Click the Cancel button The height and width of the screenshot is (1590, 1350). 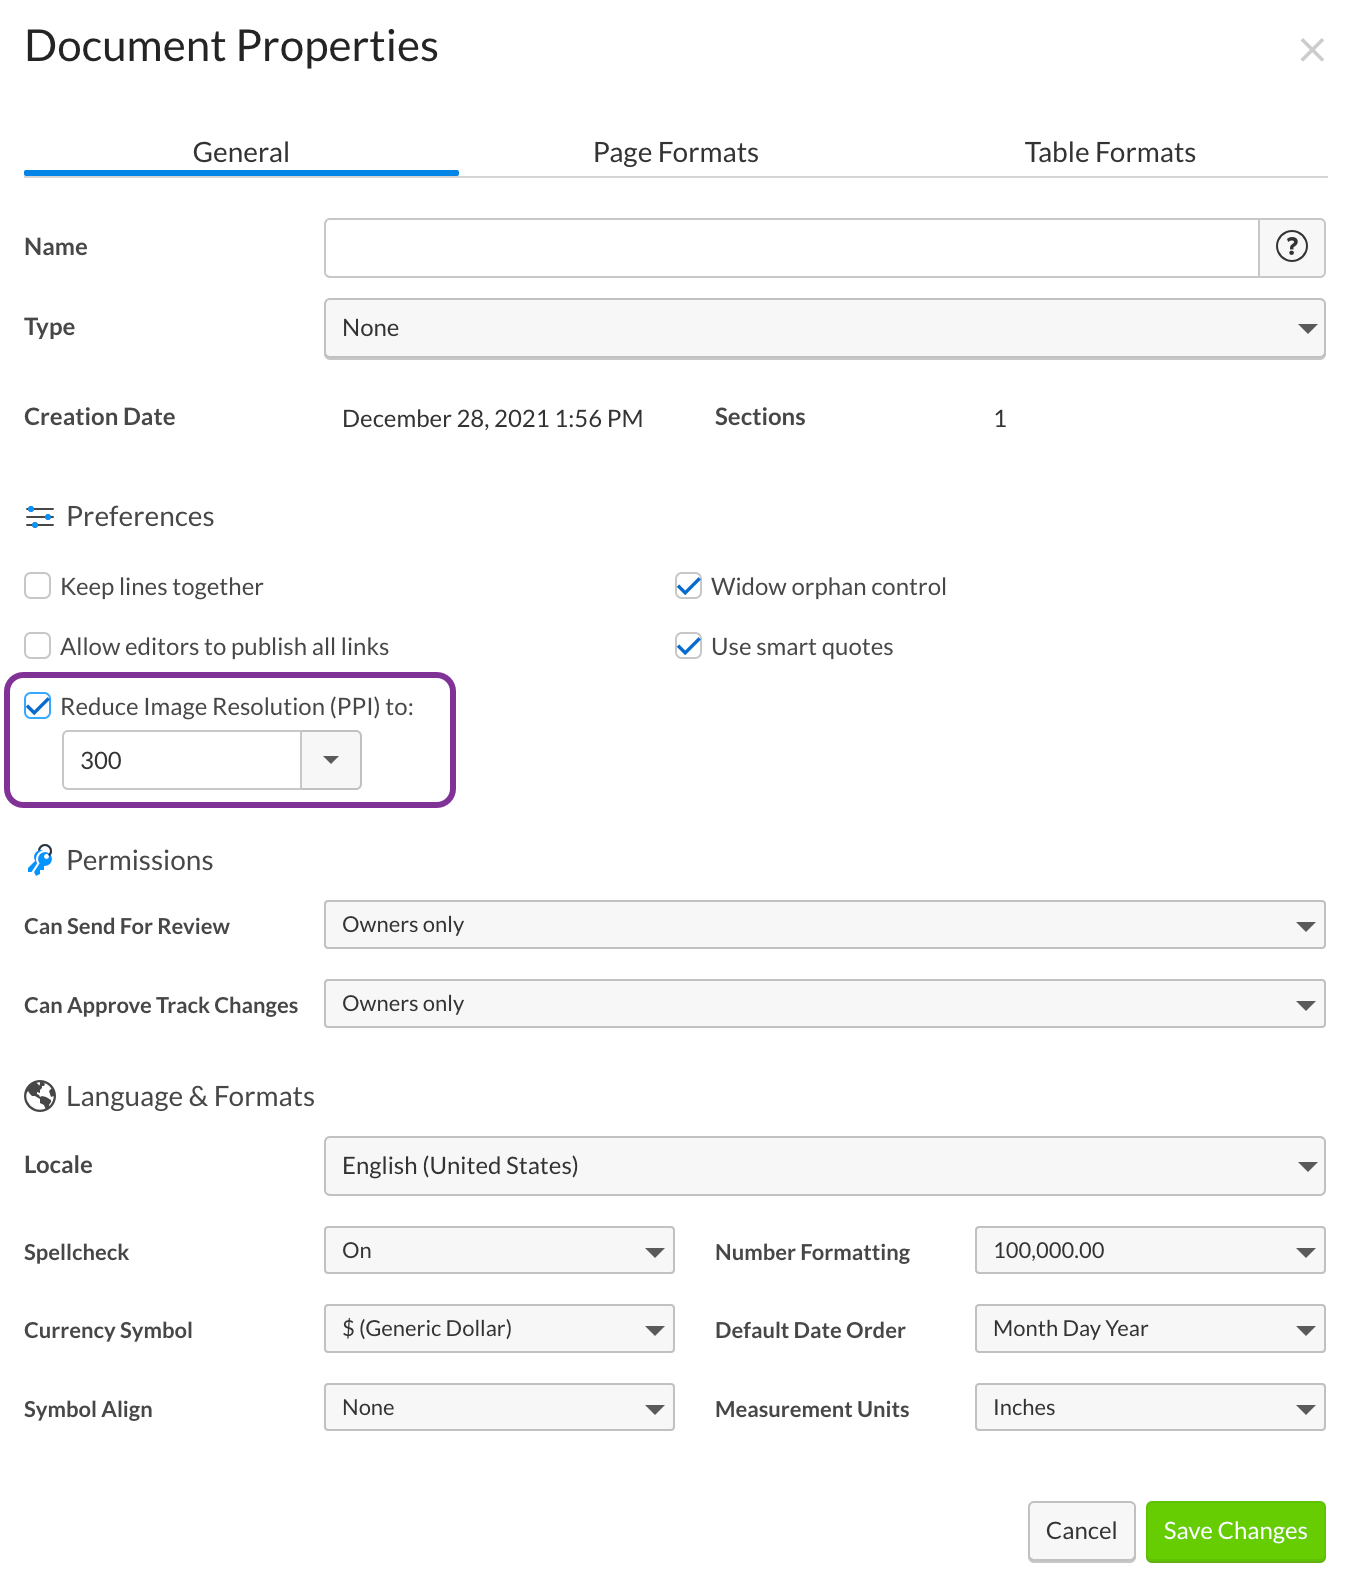(1081, 1531)
